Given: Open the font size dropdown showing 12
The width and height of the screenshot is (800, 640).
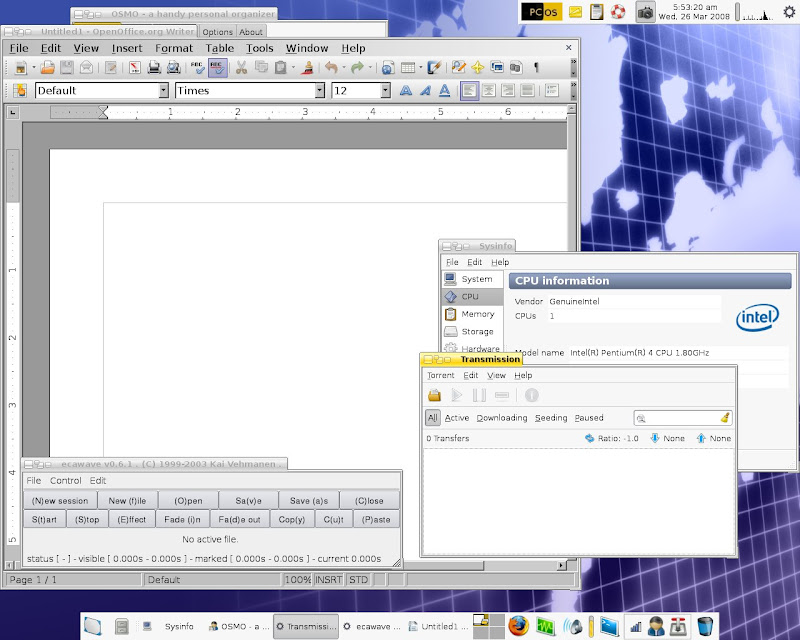Looking at the screenshot, I should pyautogui.click(x=385, y=91).
